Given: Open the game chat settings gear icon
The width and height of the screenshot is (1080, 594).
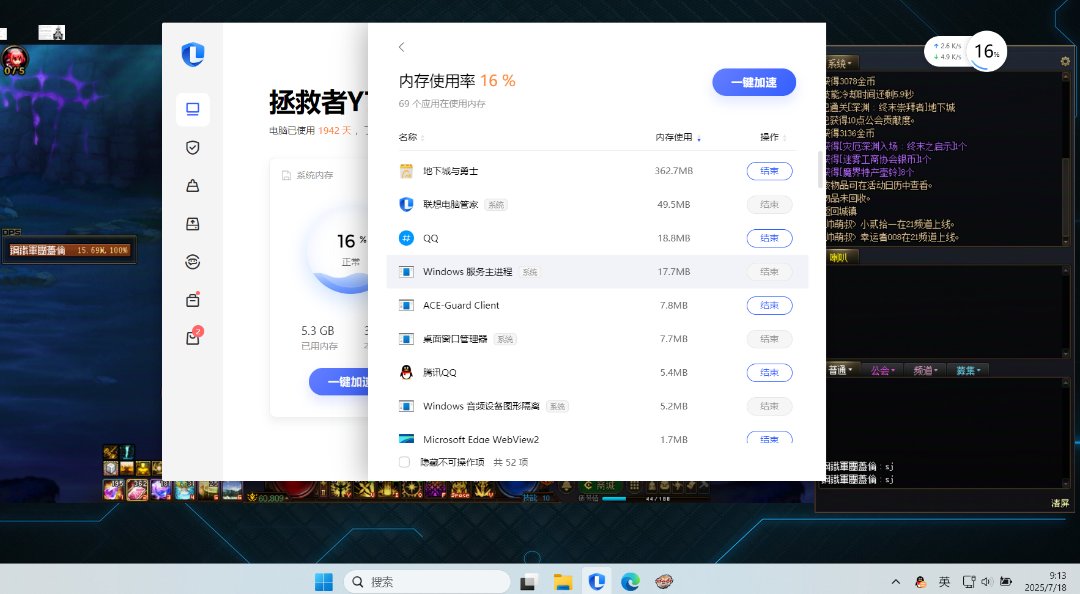Looking at the screenshot, I should (x=1065, y=61).
